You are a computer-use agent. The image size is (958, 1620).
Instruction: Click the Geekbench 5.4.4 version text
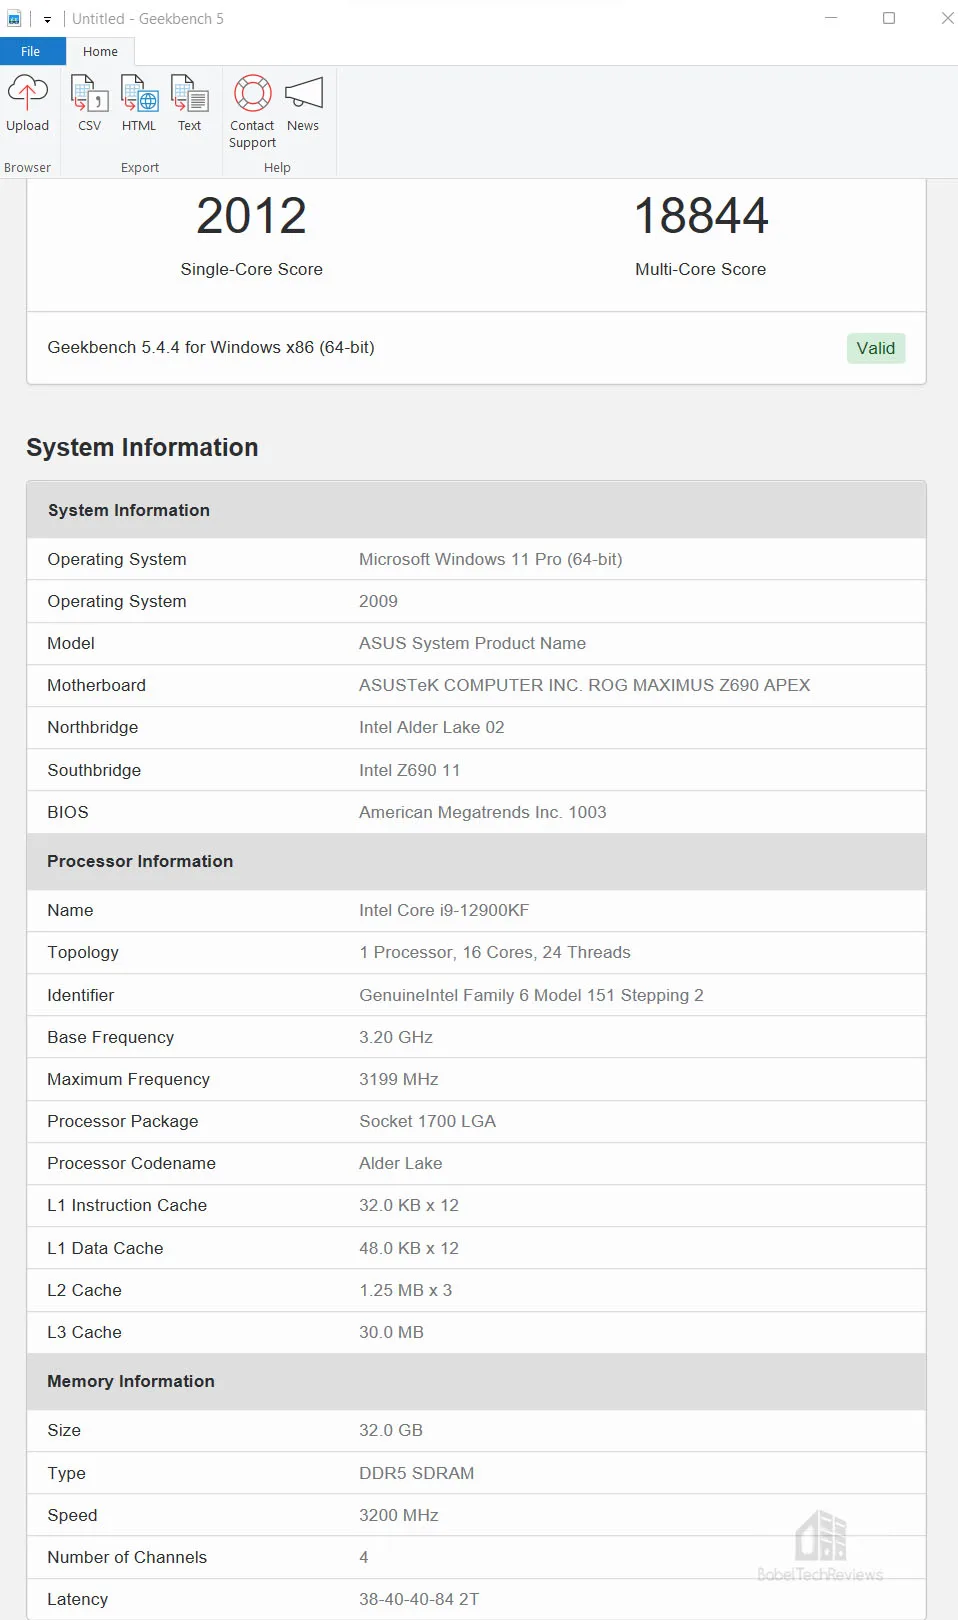click(211, 347)
